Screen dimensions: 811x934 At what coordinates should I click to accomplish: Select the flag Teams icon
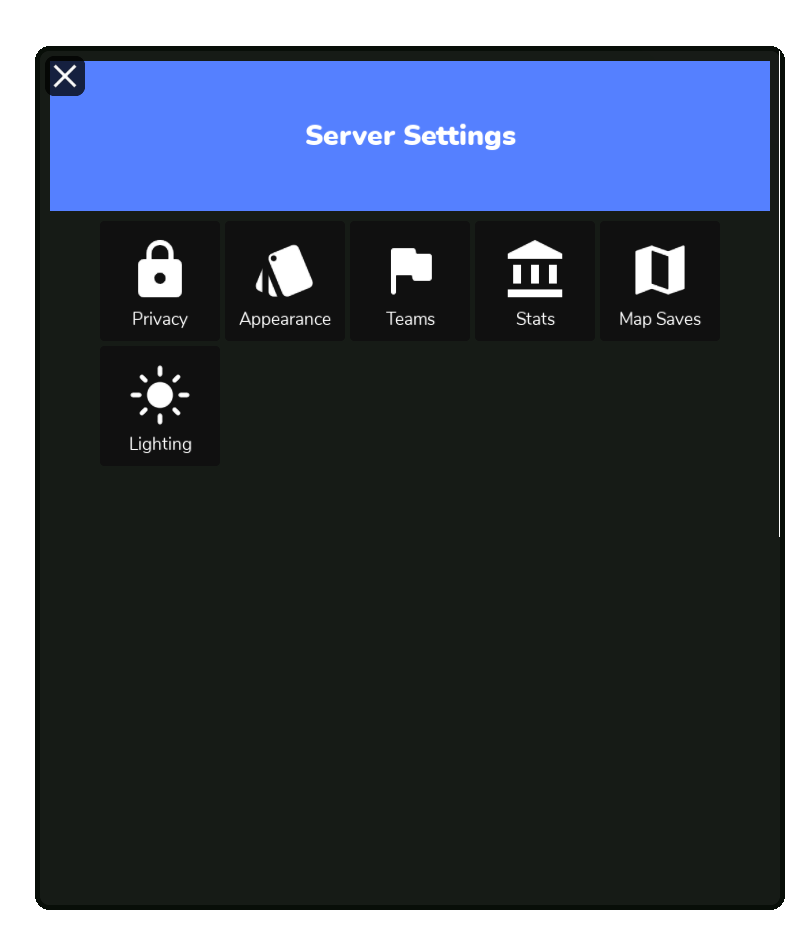click(x=411, y=271)
